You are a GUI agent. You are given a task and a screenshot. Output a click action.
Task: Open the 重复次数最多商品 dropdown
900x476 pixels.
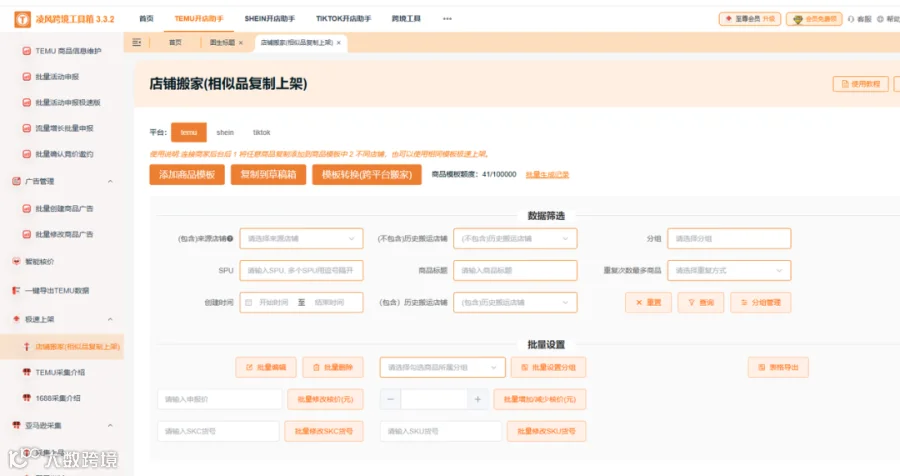point(729,270)
